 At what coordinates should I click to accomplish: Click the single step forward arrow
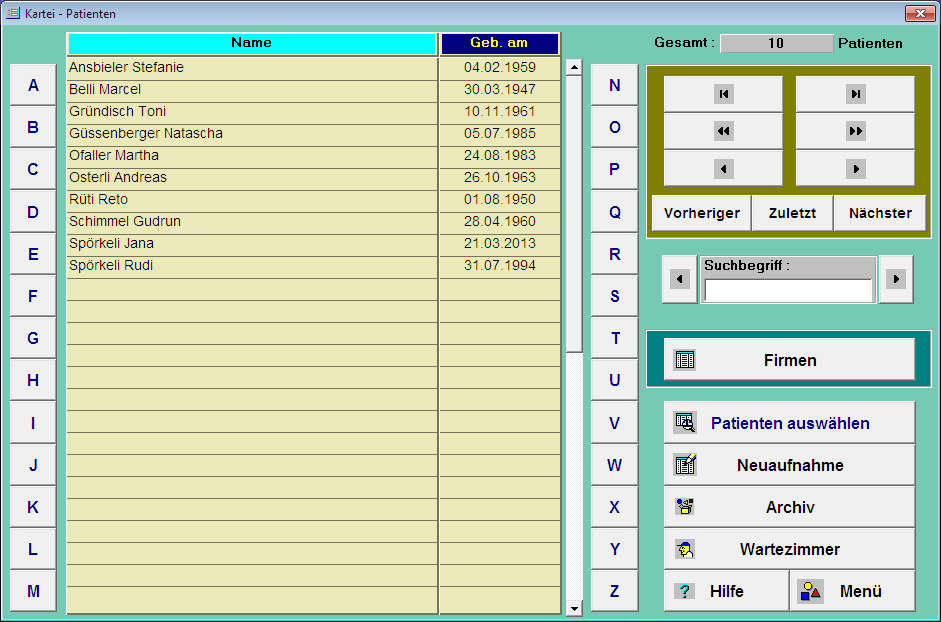pos(855,169)
